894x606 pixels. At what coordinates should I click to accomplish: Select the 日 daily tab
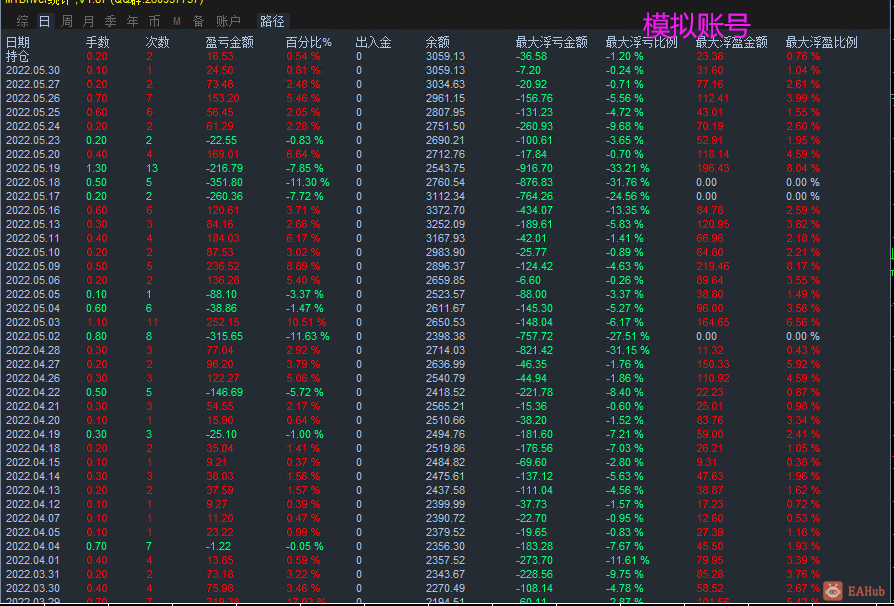pyautogui.click(x=44, y=21)
